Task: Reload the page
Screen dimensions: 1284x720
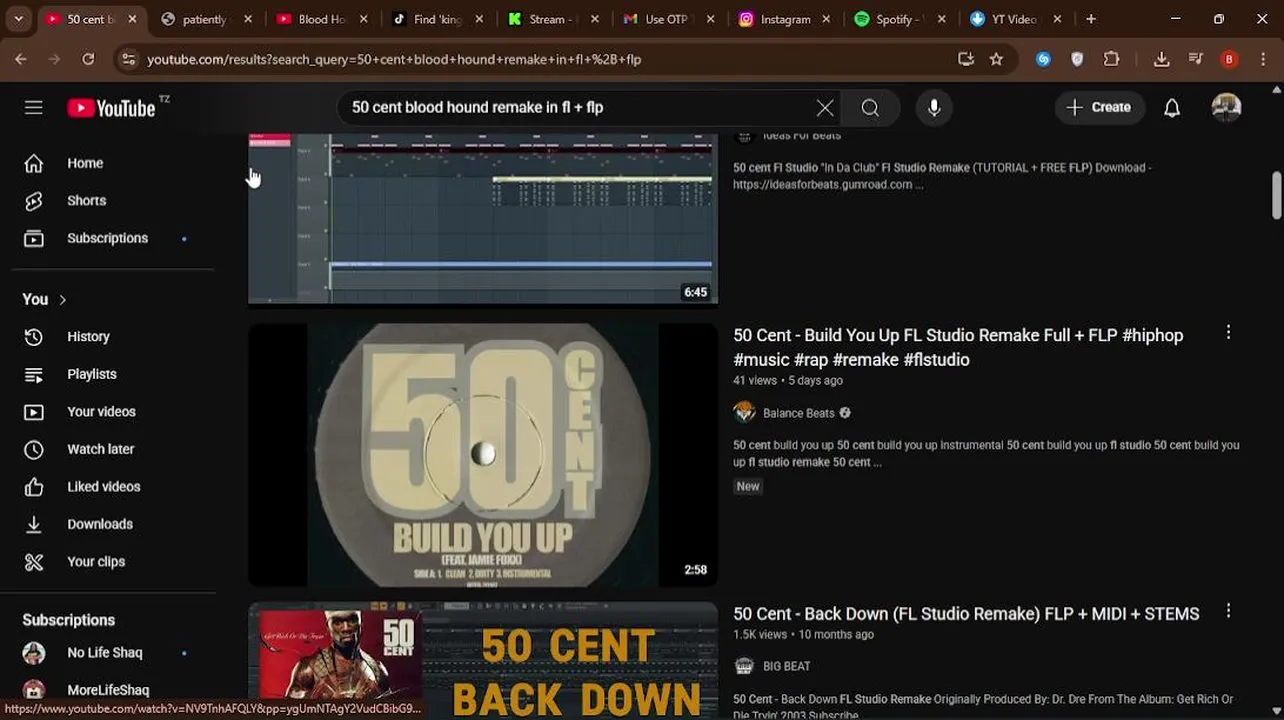Action: point(88,59)
